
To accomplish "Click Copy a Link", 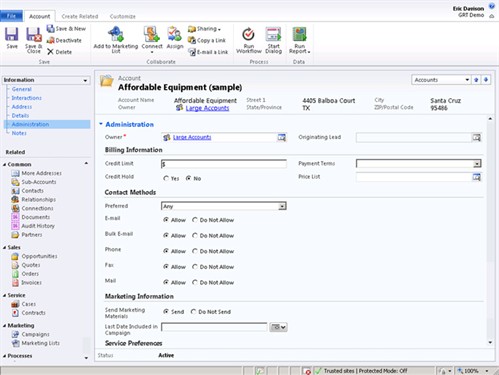I will (207, 40).
